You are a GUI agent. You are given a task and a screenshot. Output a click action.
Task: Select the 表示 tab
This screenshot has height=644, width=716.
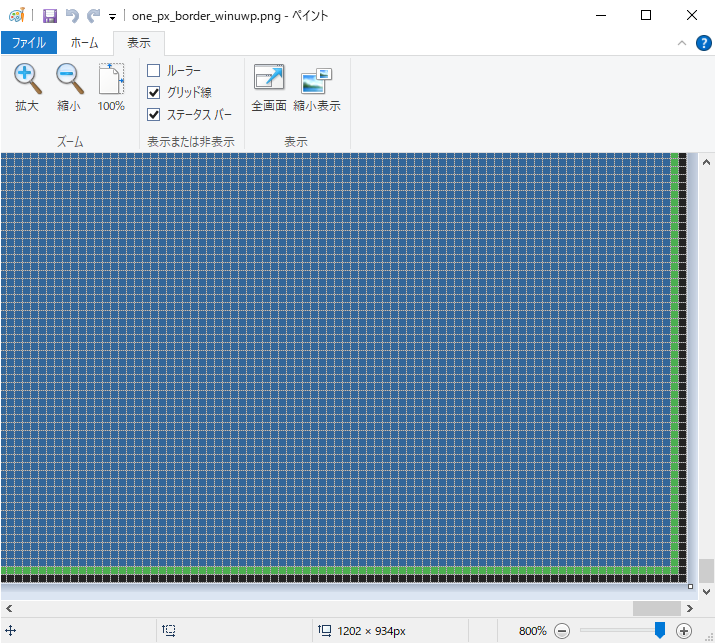(x=139, y=43)
